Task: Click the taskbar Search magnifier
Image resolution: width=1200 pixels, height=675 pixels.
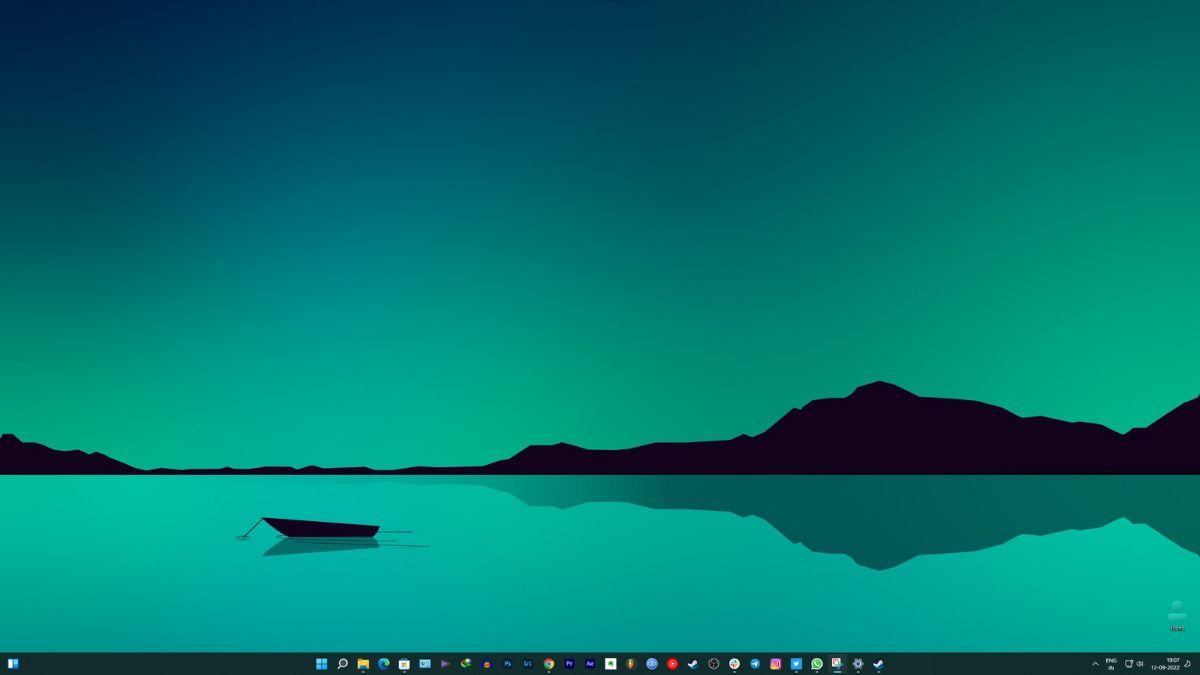Action: [342, 664]
